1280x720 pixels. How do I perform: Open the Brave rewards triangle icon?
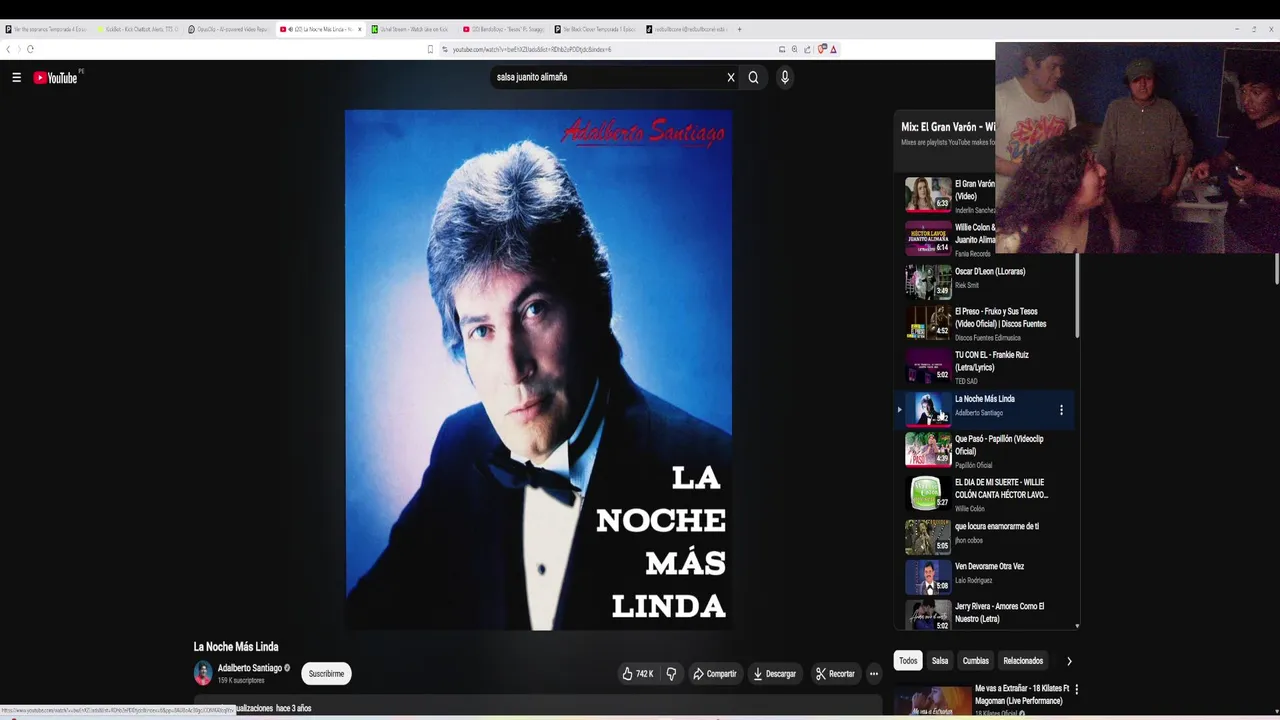(x=833, y=49)
